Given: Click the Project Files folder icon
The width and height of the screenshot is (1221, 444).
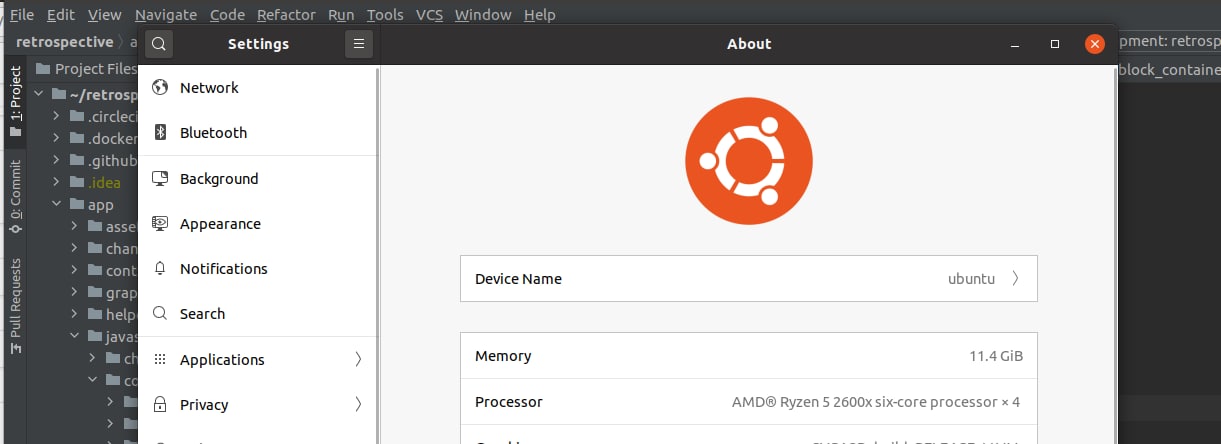Looking at the screenshot, I should click(x=43, y=69).
